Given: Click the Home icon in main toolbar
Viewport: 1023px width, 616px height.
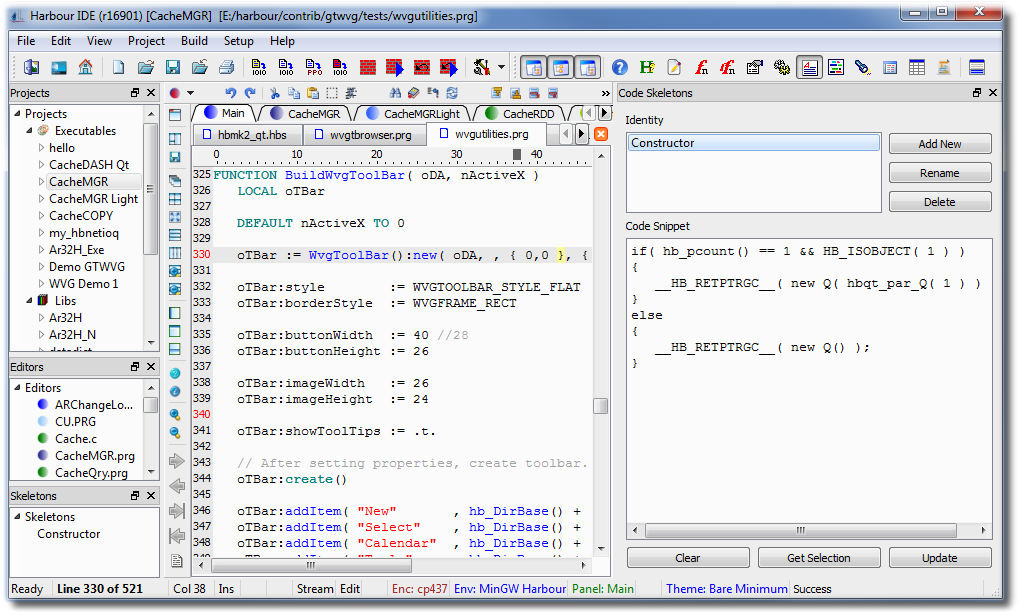Looking at the screenshot, I should pos(86,67).
